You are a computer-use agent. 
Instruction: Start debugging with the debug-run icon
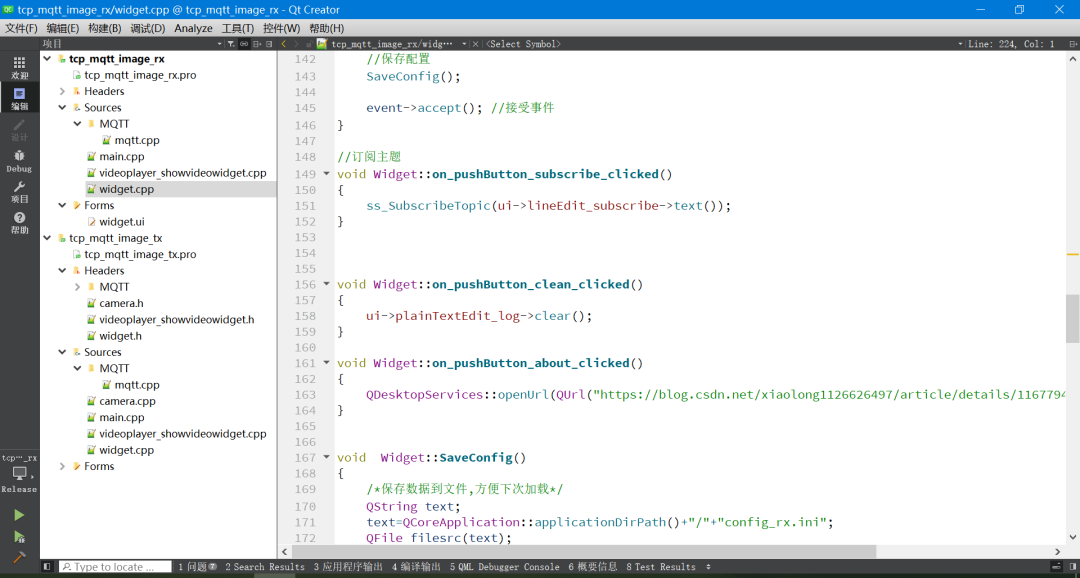click(19, 537)
